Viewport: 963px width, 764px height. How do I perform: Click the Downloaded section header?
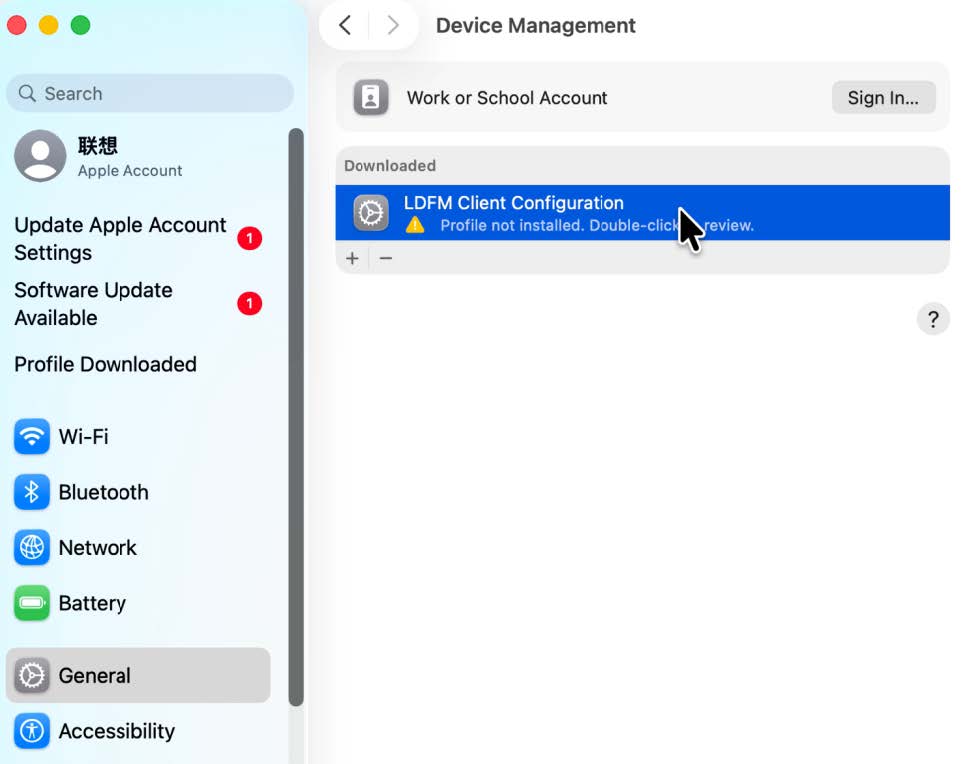click(390, 166)
